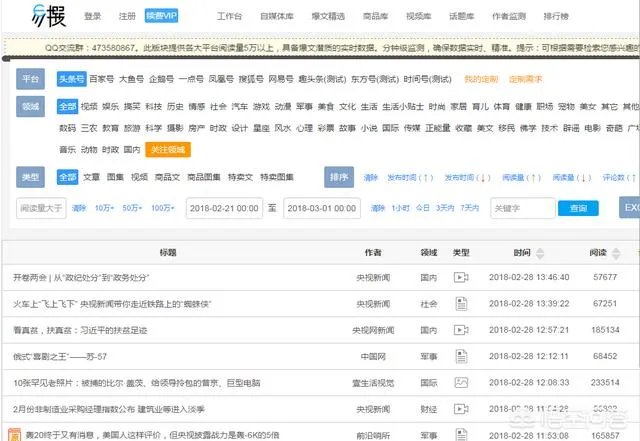
Task: Select 大鱼号 platform filter
Action: 131,79
